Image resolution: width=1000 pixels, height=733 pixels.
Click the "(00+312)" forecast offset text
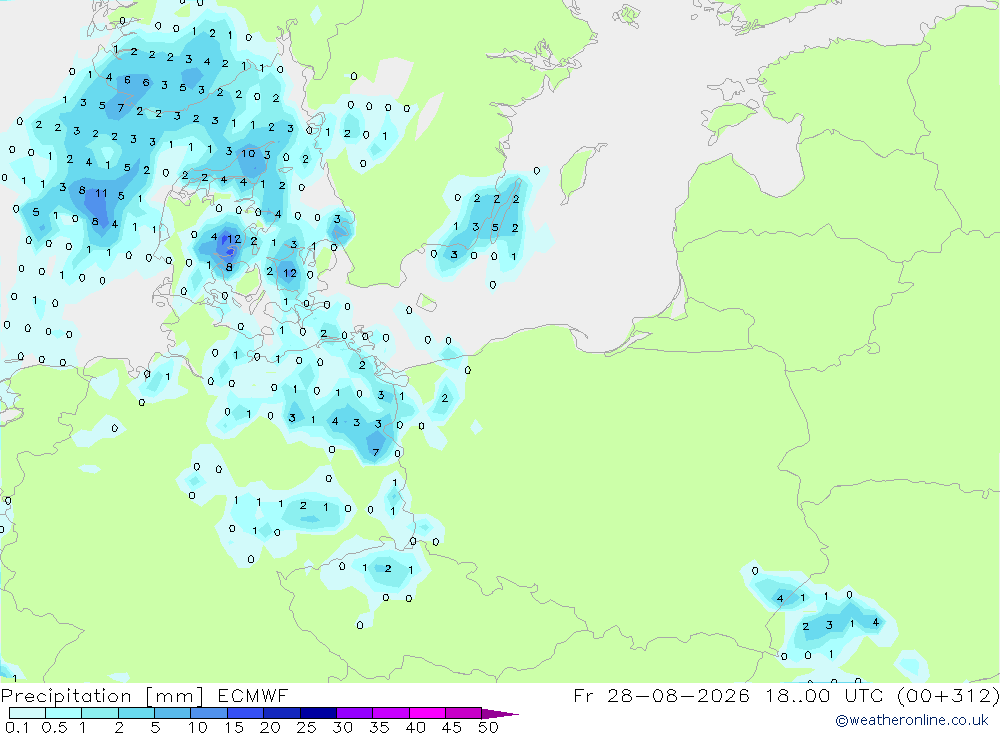coord(949,696)
